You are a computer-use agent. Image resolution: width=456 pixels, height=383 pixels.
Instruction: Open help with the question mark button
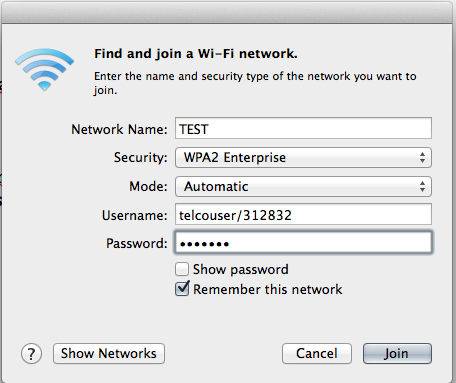pyautogui.click(x=31, y=353)
